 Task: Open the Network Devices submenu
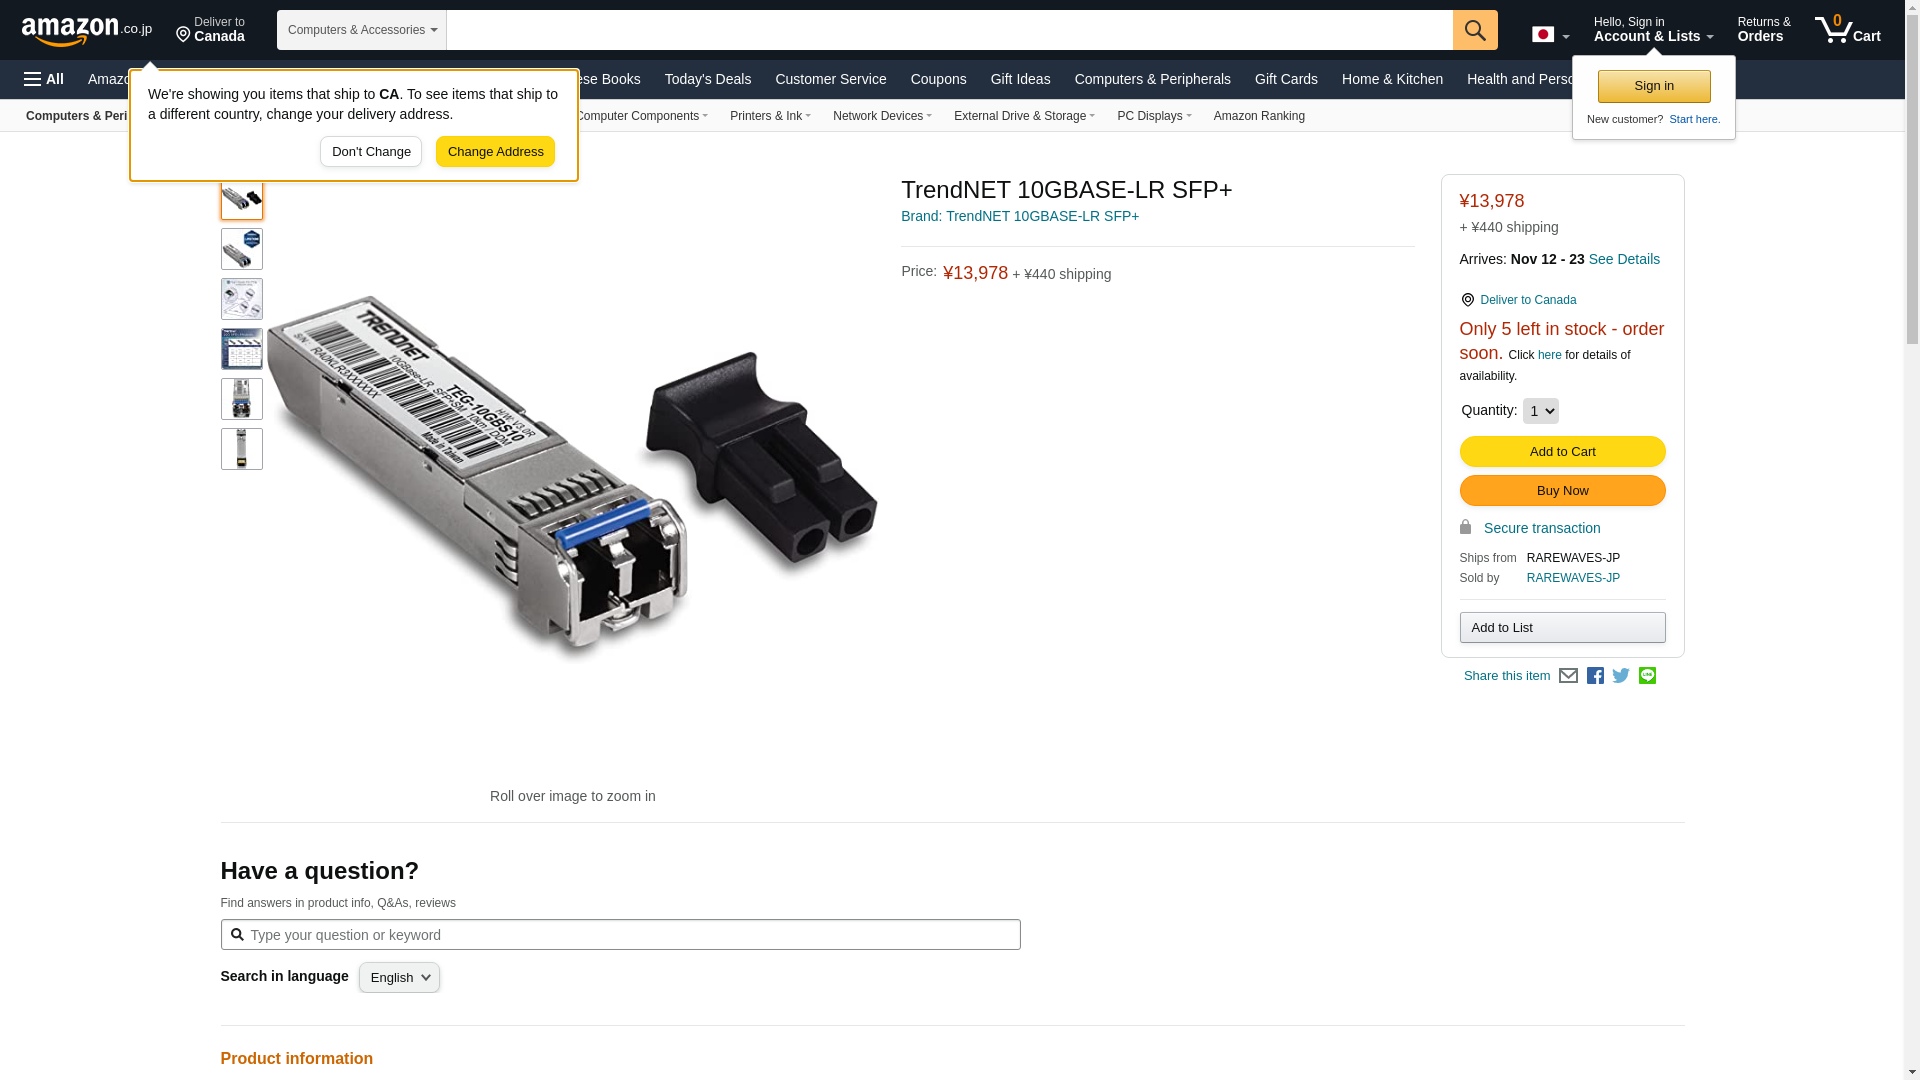coord(882,116)
